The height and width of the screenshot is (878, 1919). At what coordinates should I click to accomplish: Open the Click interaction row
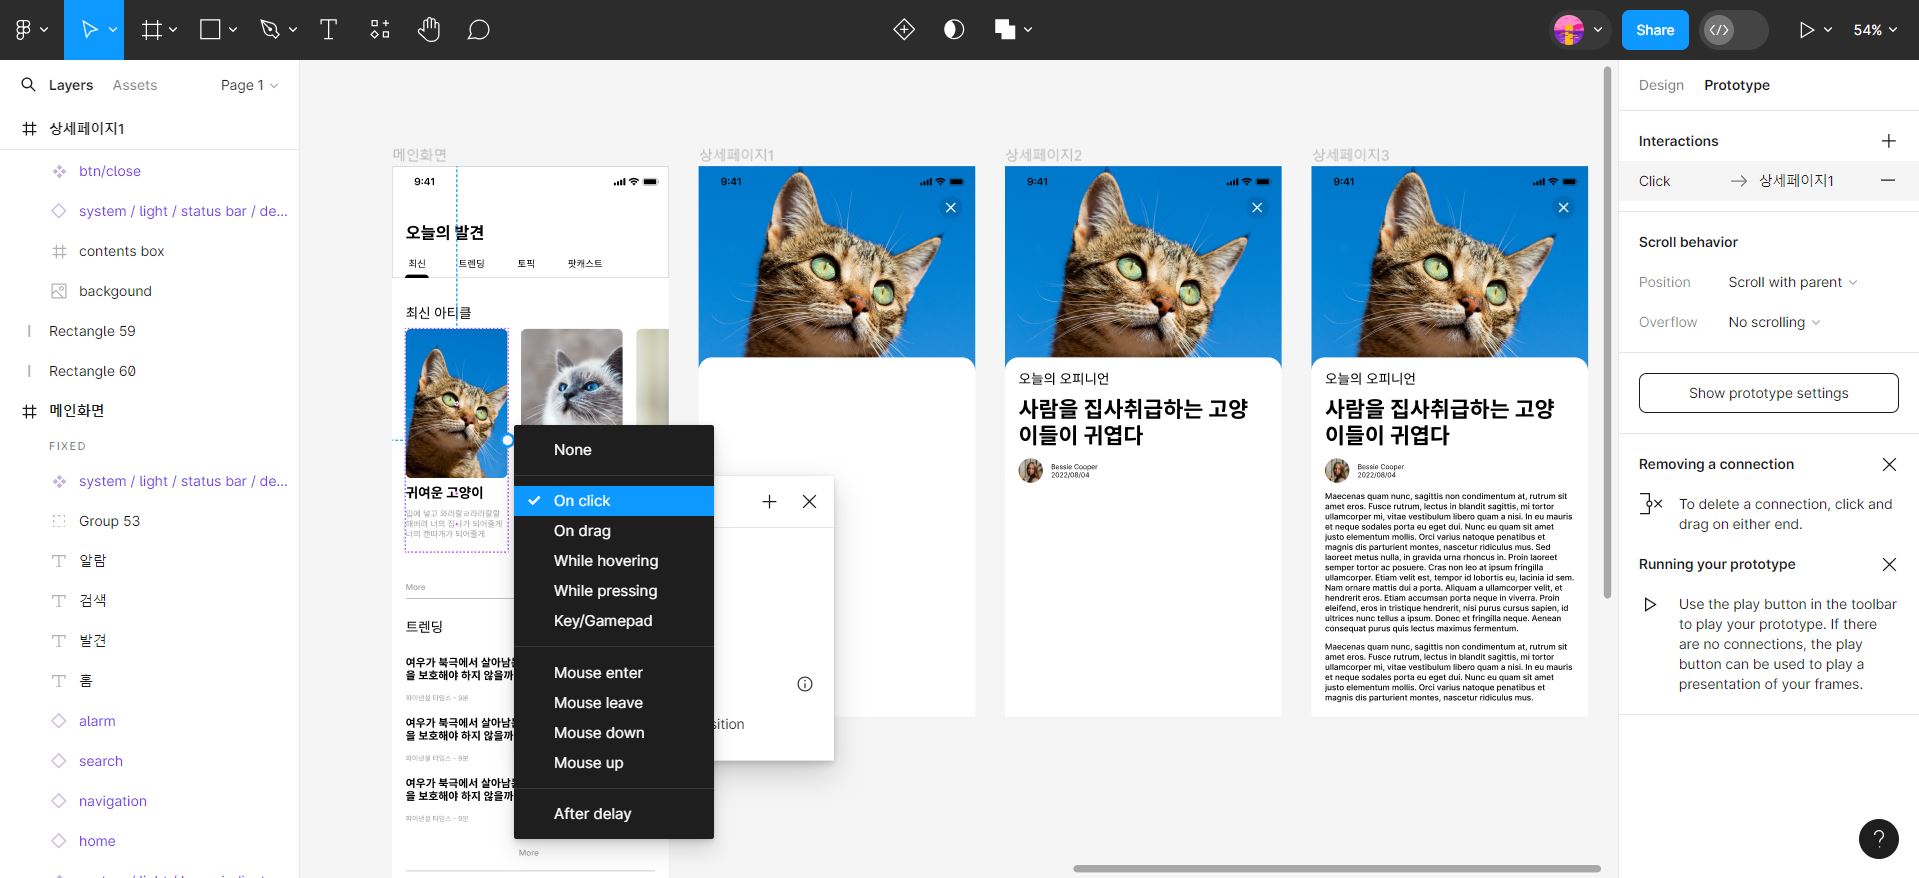1768,181
